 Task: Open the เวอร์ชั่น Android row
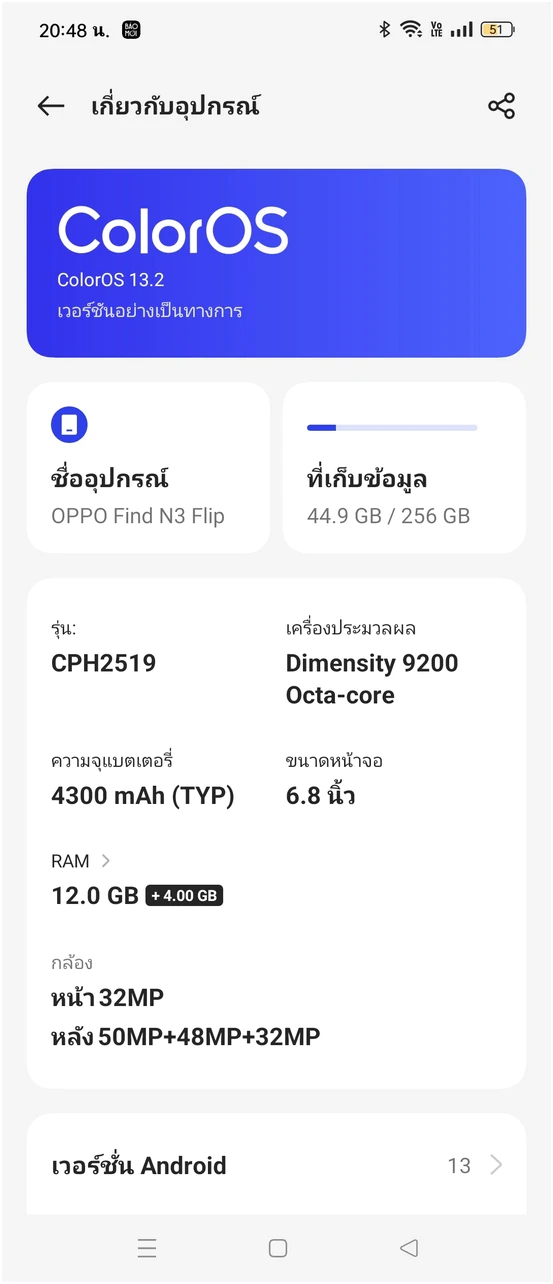[x=276, y=1165]
